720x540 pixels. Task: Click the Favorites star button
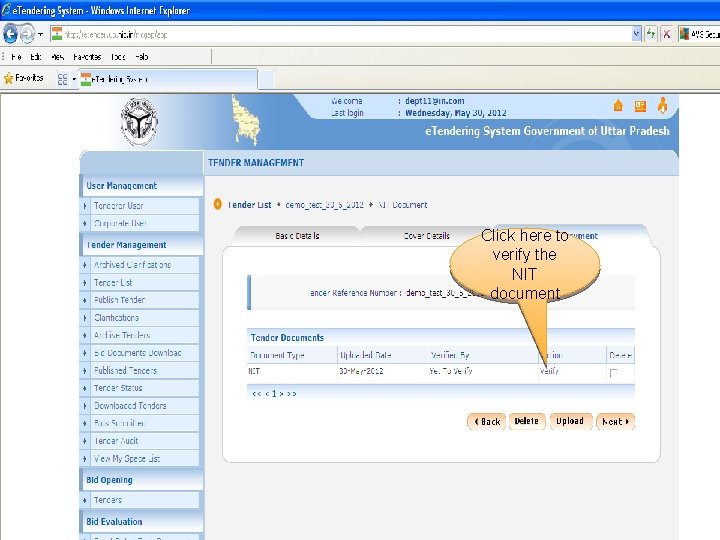click(x=24, y=78)
